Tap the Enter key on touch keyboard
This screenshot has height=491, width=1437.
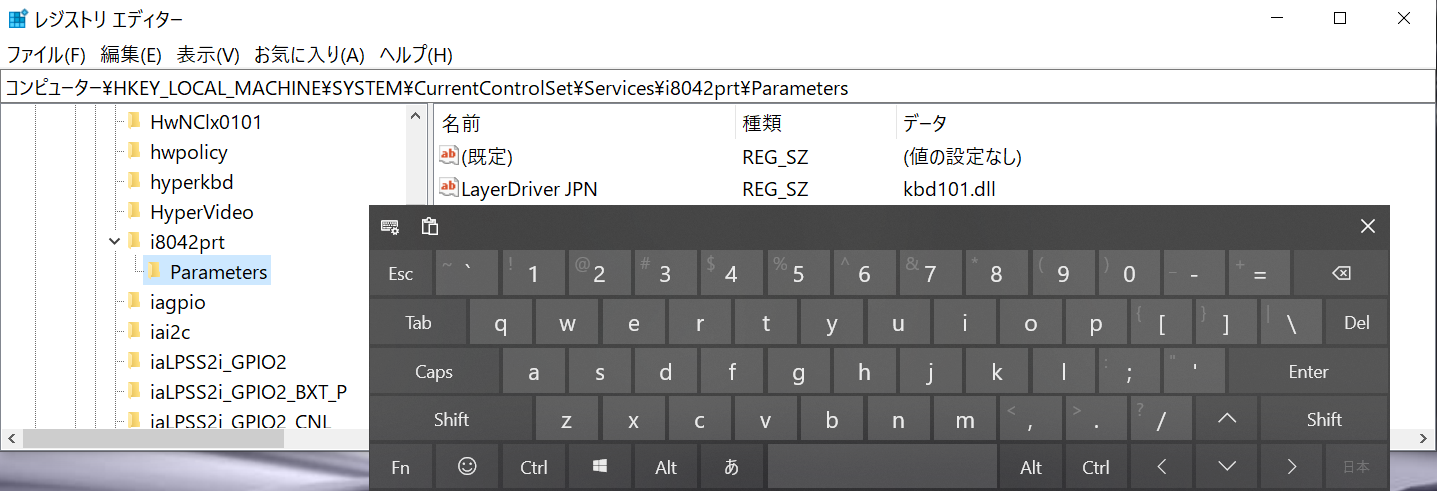click(1308, 372)
